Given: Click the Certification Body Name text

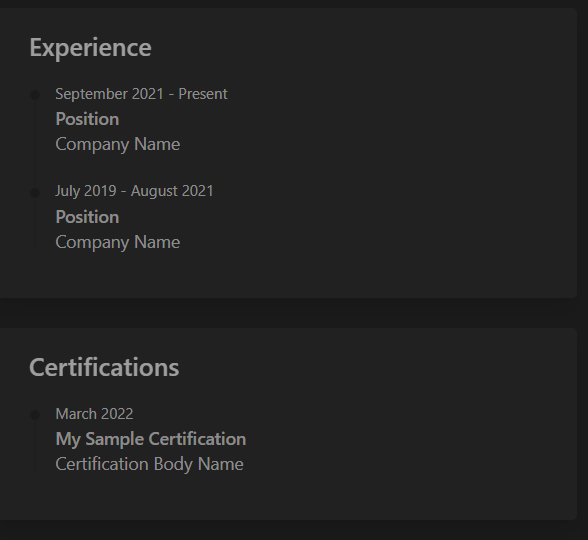Looking at the screenshot, I should pyautogui.click(x=150, y=464).
